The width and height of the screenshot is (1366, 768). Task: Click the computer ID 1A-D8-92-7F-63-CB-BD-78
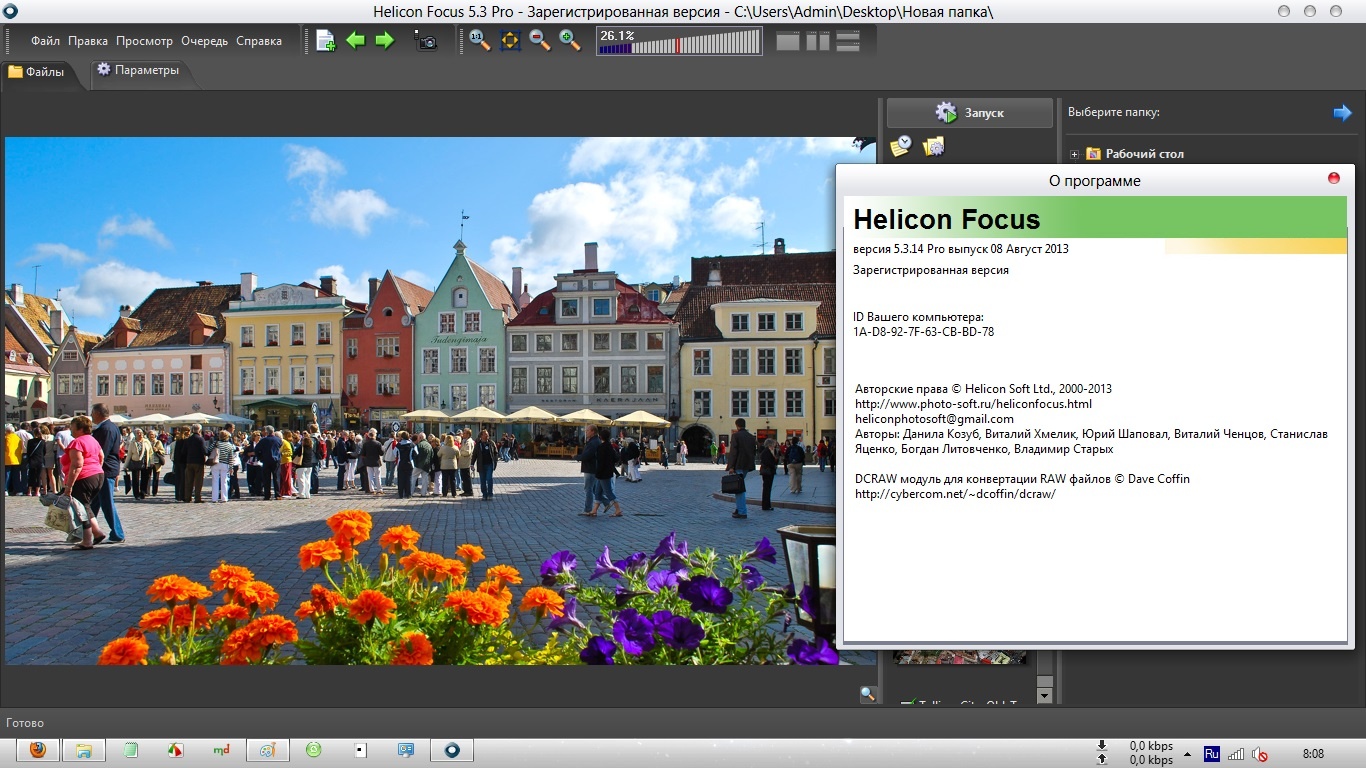tap(923, 332)
